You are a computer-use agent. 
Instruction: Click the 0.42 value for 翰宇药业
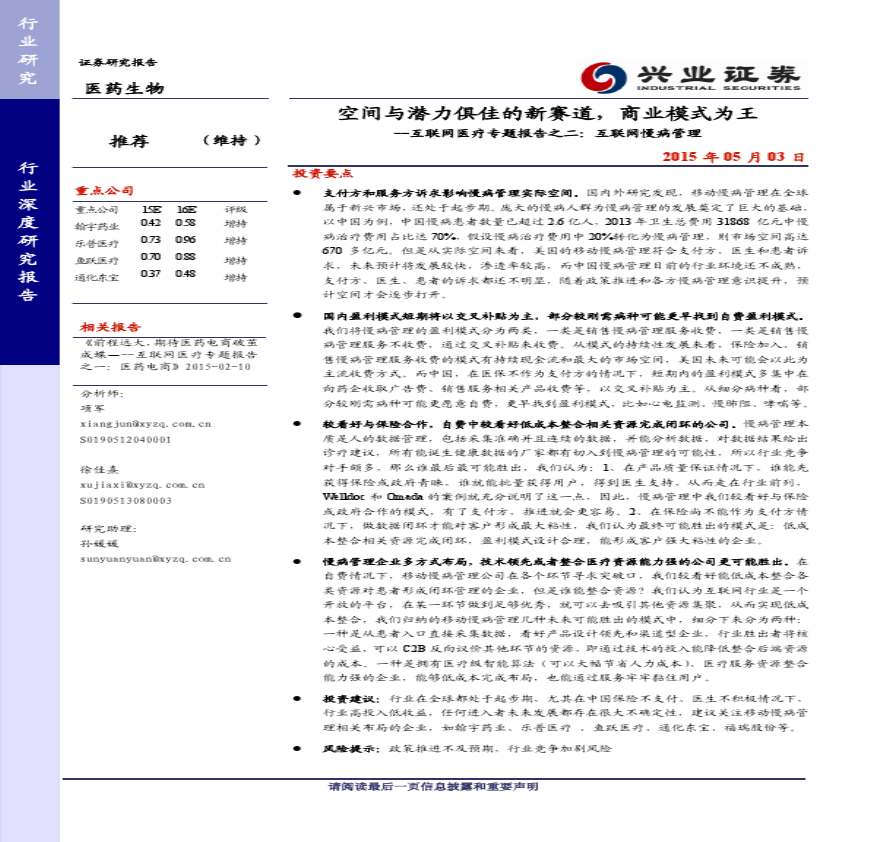(x=150, y=222)
